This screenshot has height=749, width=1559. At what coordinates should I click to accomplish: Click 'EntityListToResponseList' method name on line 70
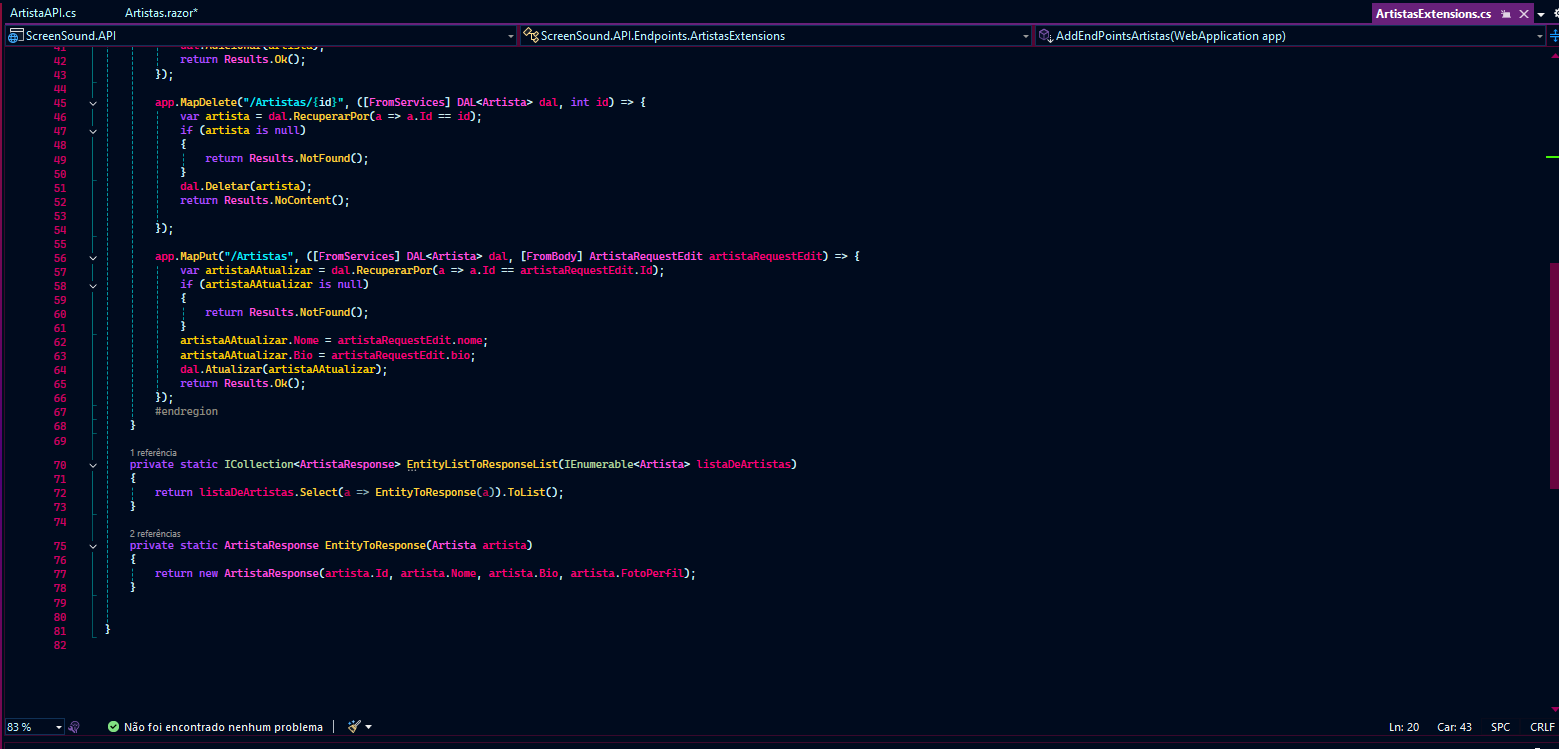(x=481, y=465)
